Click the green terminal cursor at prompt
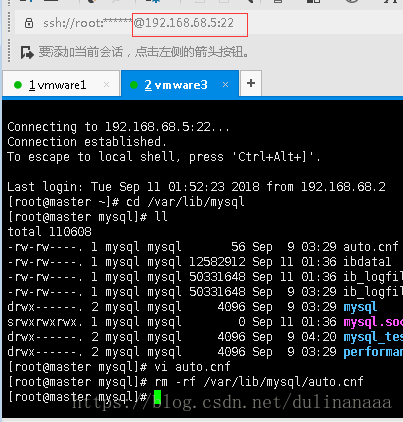Screen dimensions: 403x422 (158, 397)
